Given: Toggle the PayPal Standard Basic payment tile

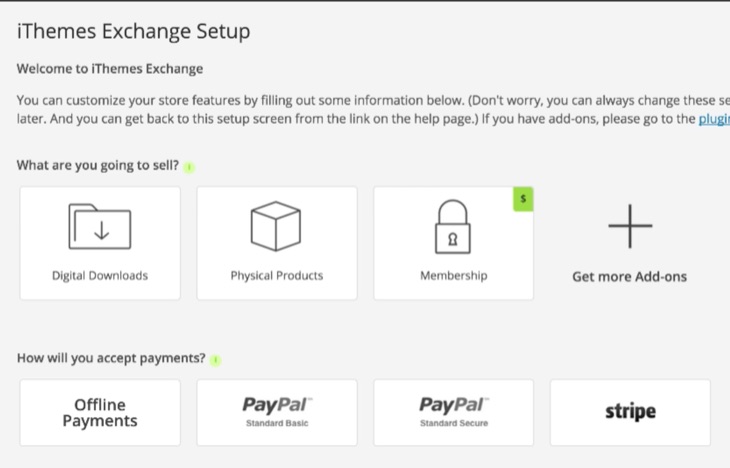Looking at the screenshot, I should coord(277,413).
